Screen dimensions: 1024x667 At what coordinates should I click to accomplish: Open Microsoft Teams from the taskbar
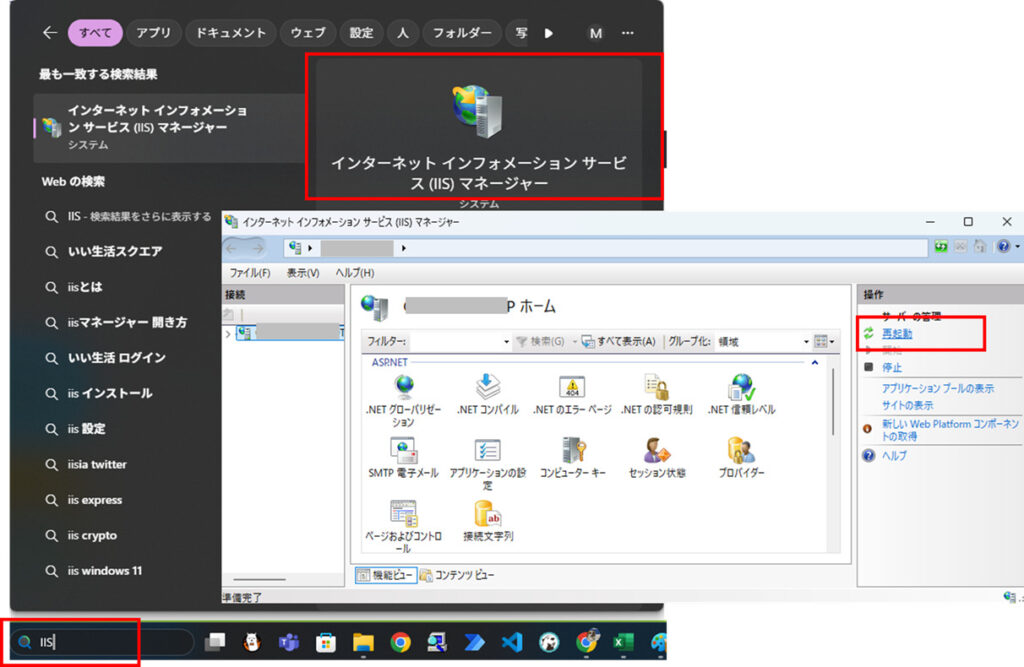(x=288, y=643)
